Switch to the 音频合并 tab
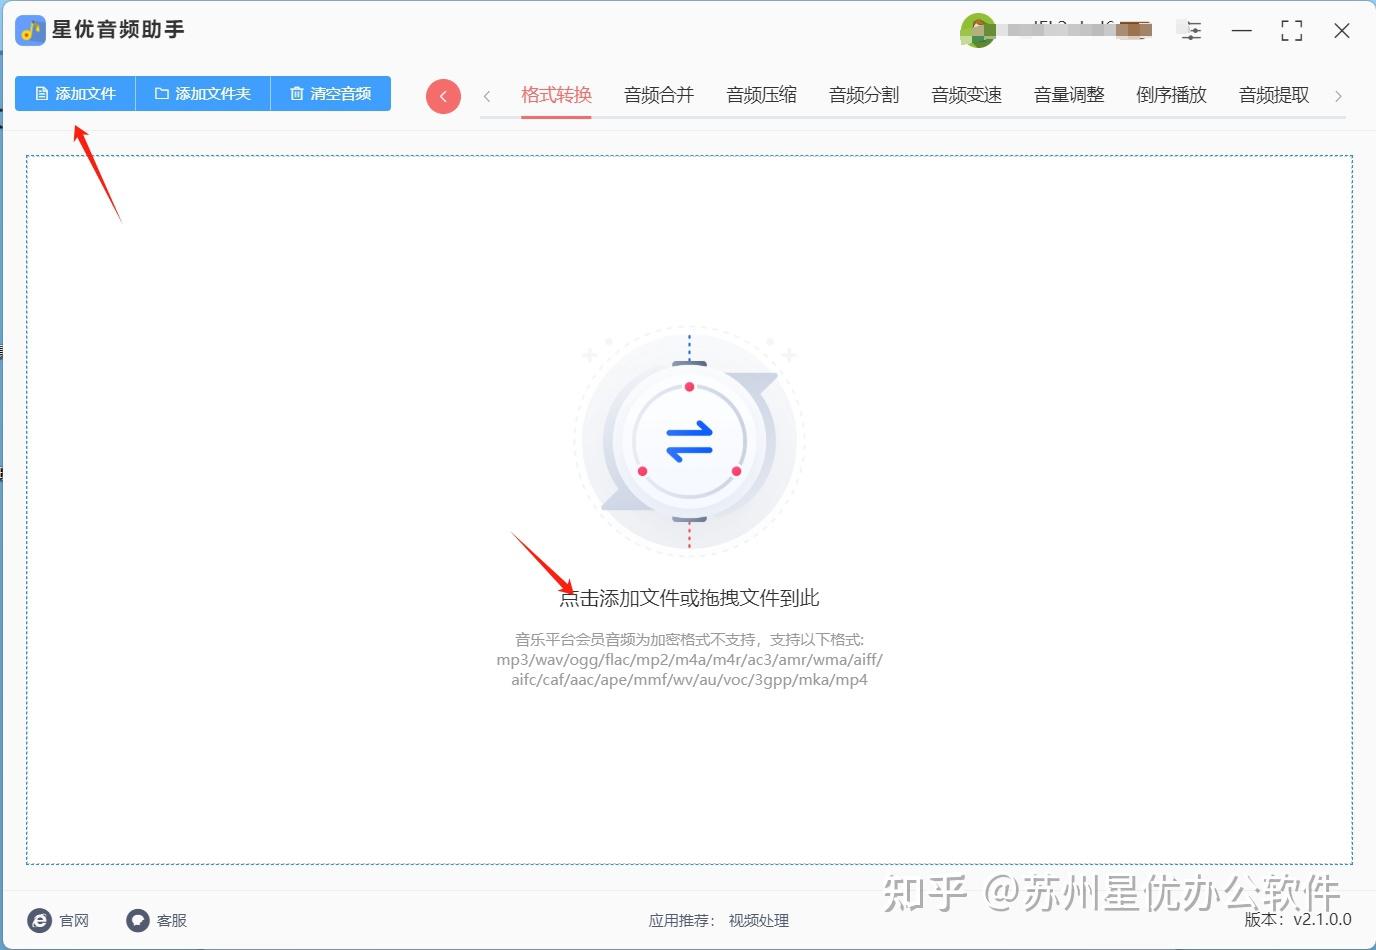 pos(658,95)
